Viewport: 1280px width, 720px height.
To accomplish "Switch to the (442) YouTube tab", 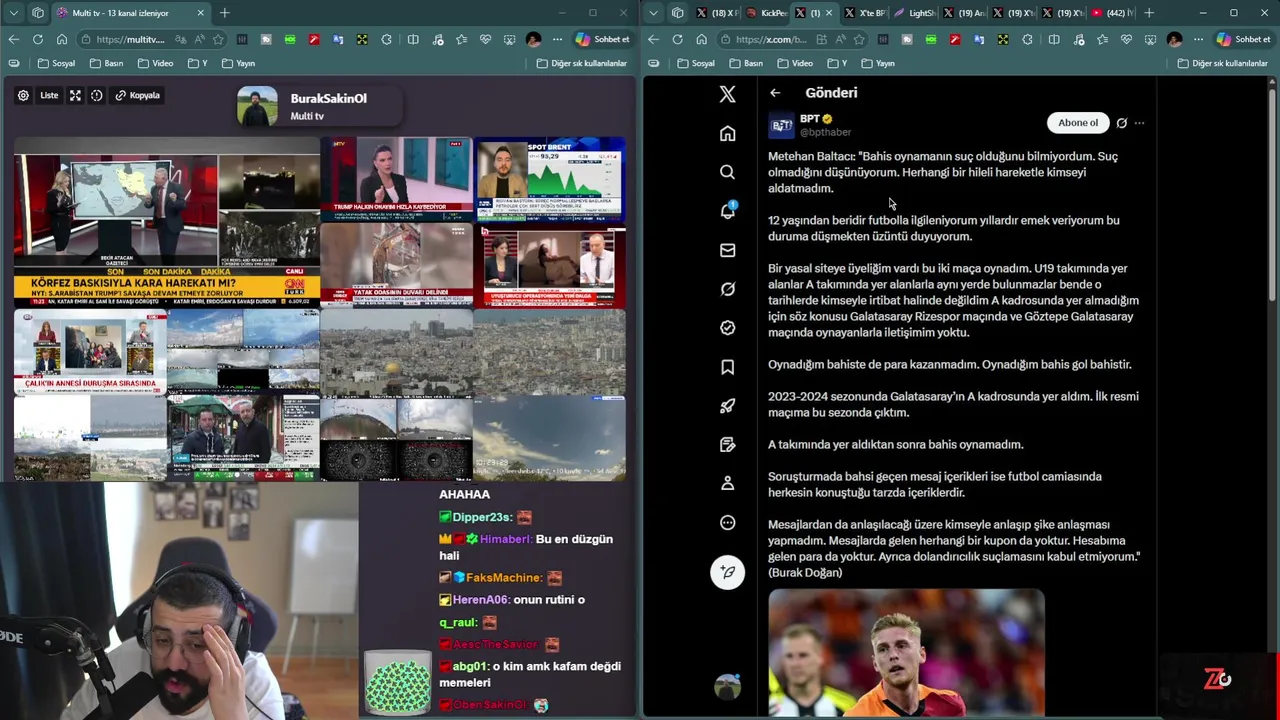I will [1113, 13].
